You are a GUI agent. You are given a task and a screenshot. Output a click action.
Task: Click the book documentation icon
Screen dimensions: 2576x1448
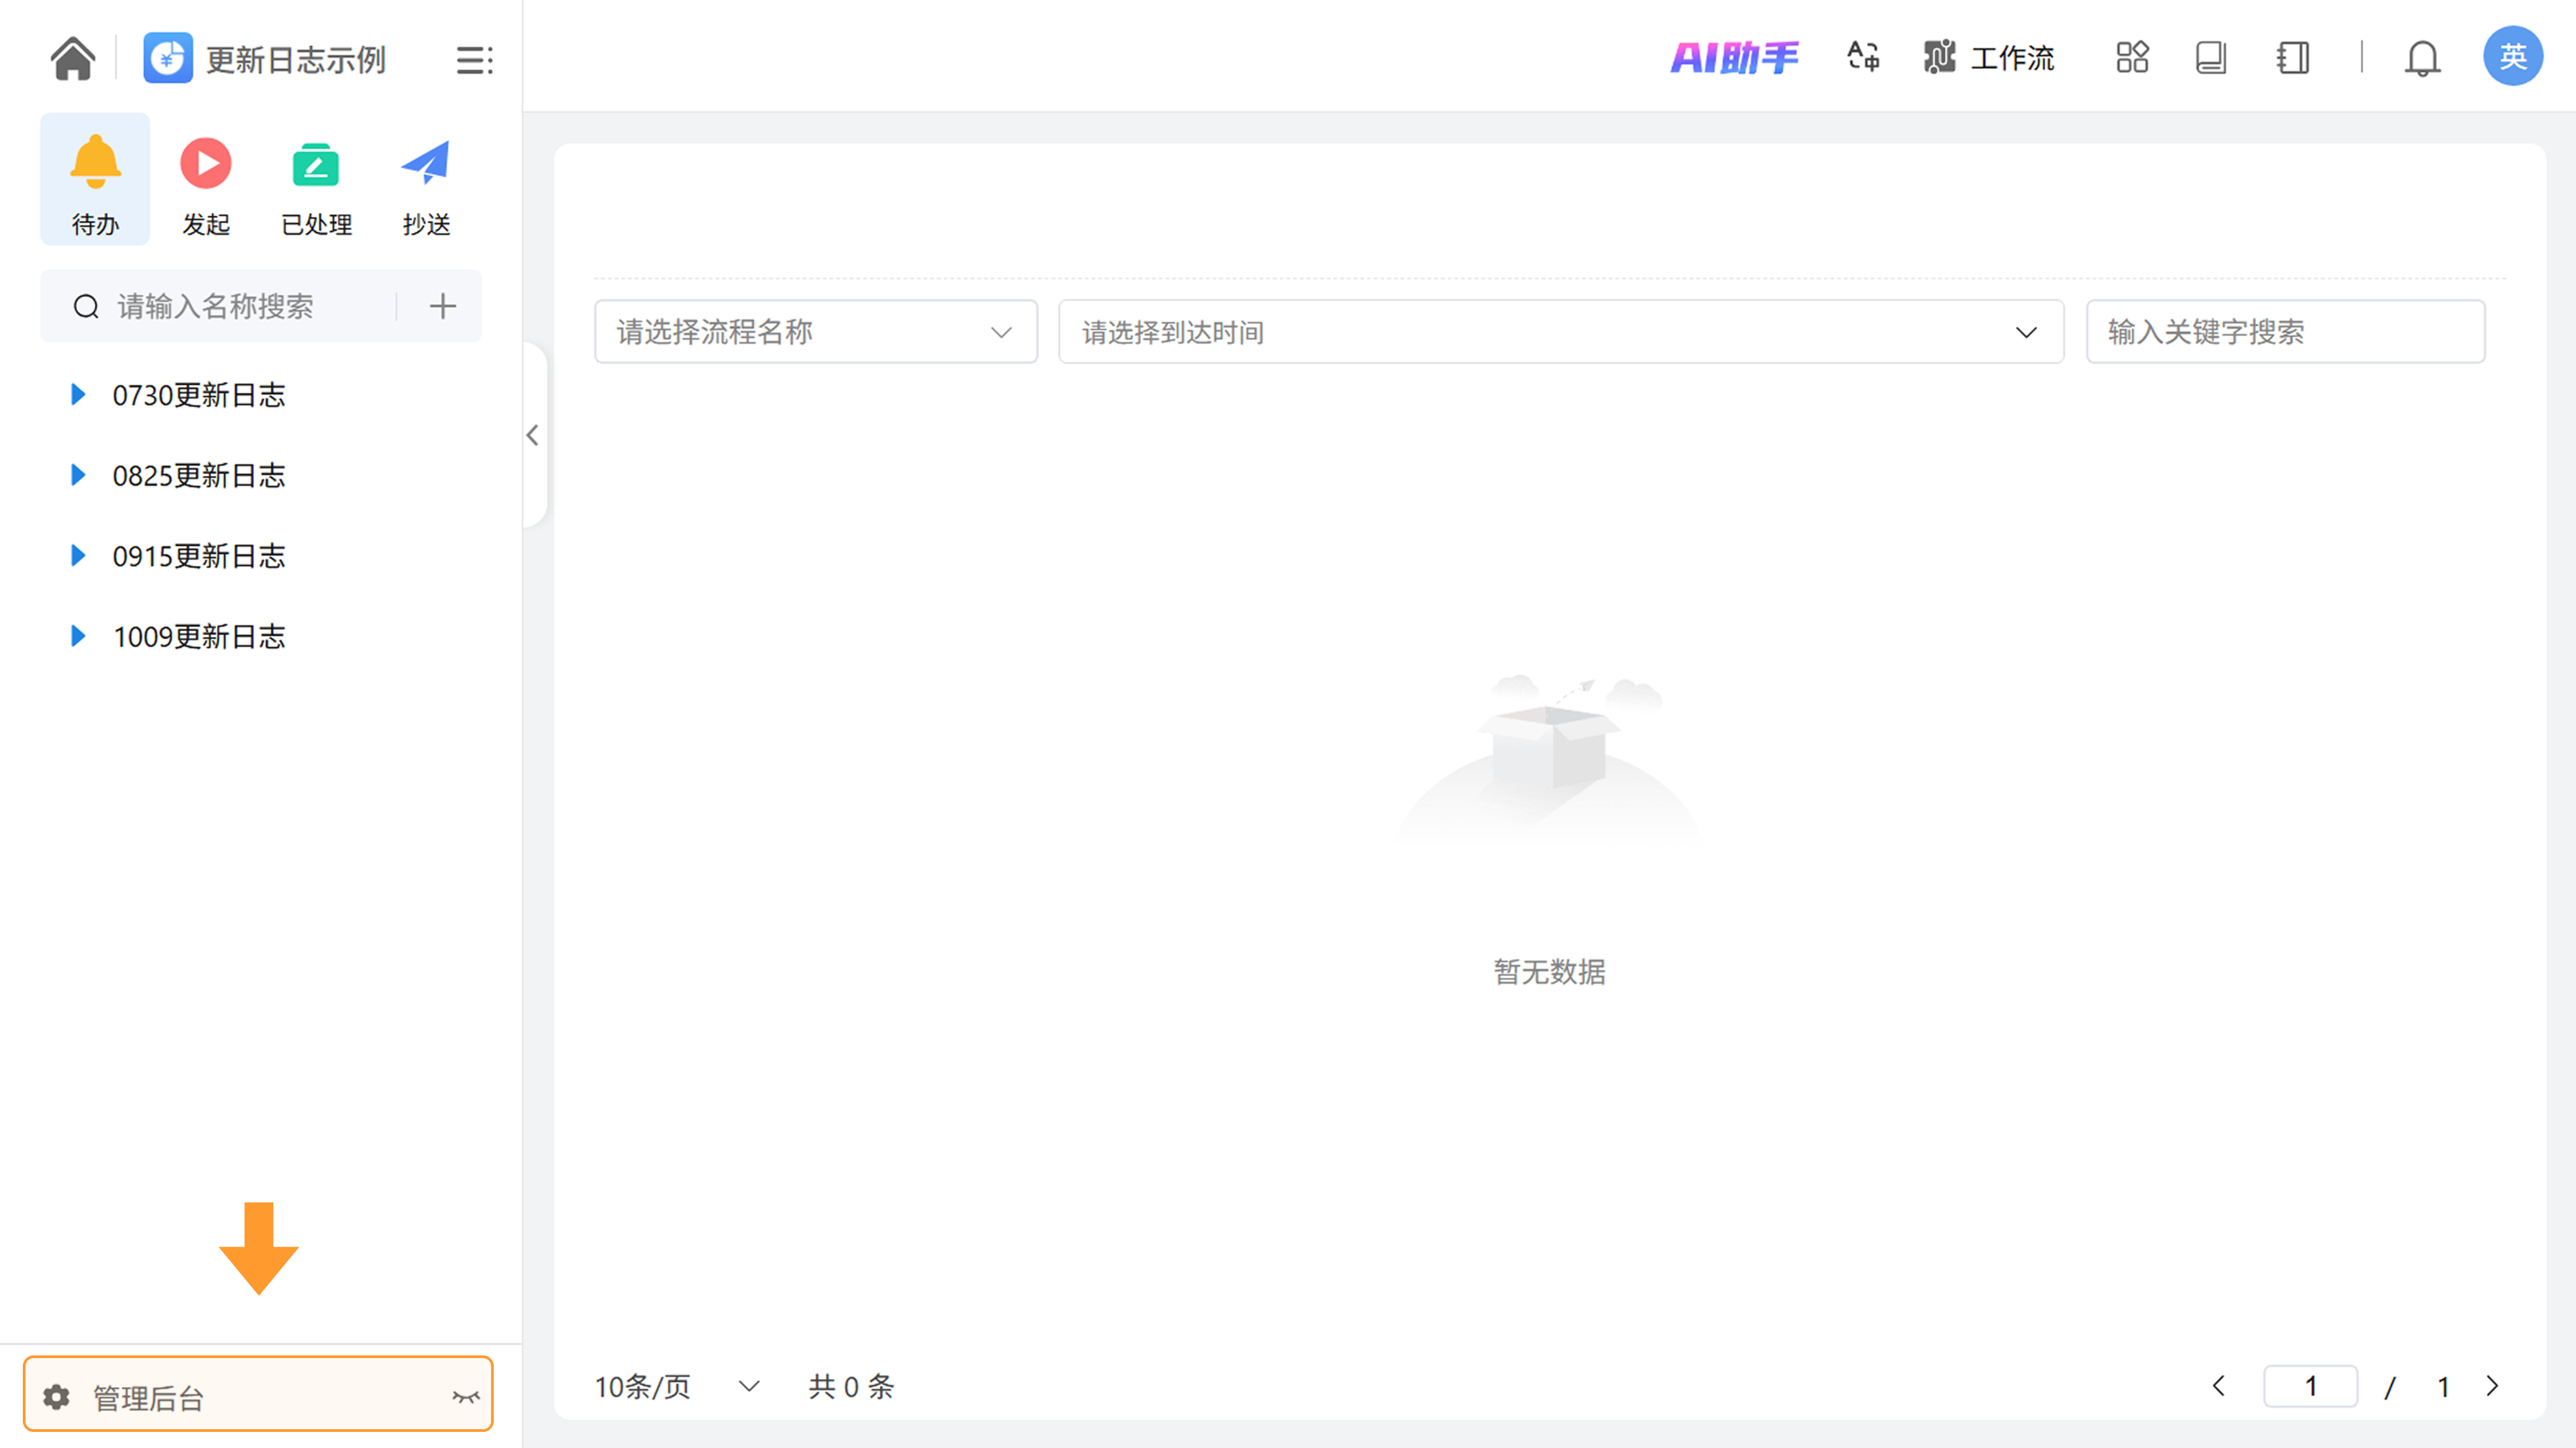(x=2210, y=57)
